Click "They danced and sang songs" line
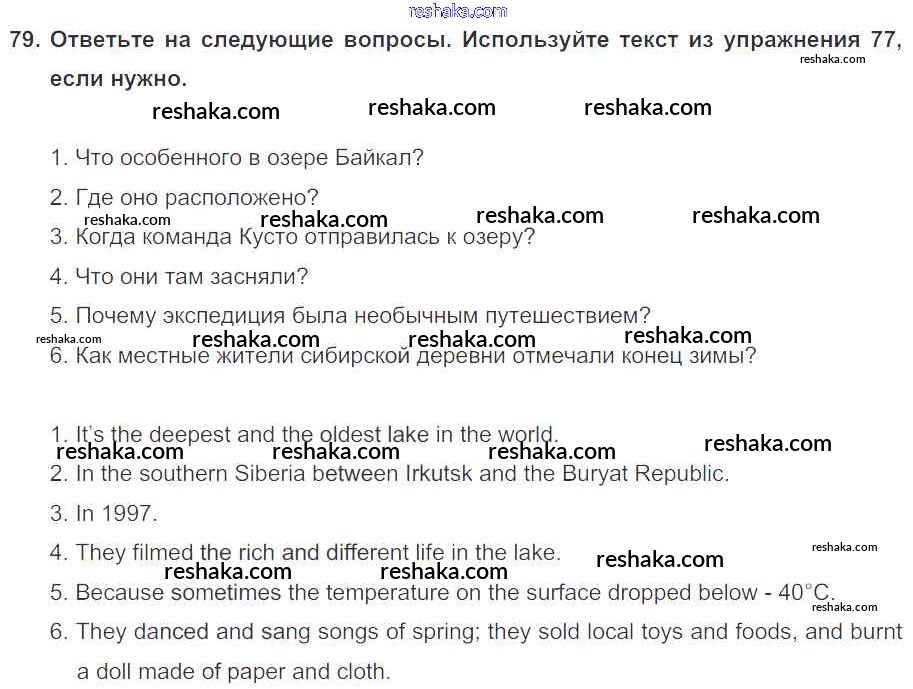 point(250,632)
